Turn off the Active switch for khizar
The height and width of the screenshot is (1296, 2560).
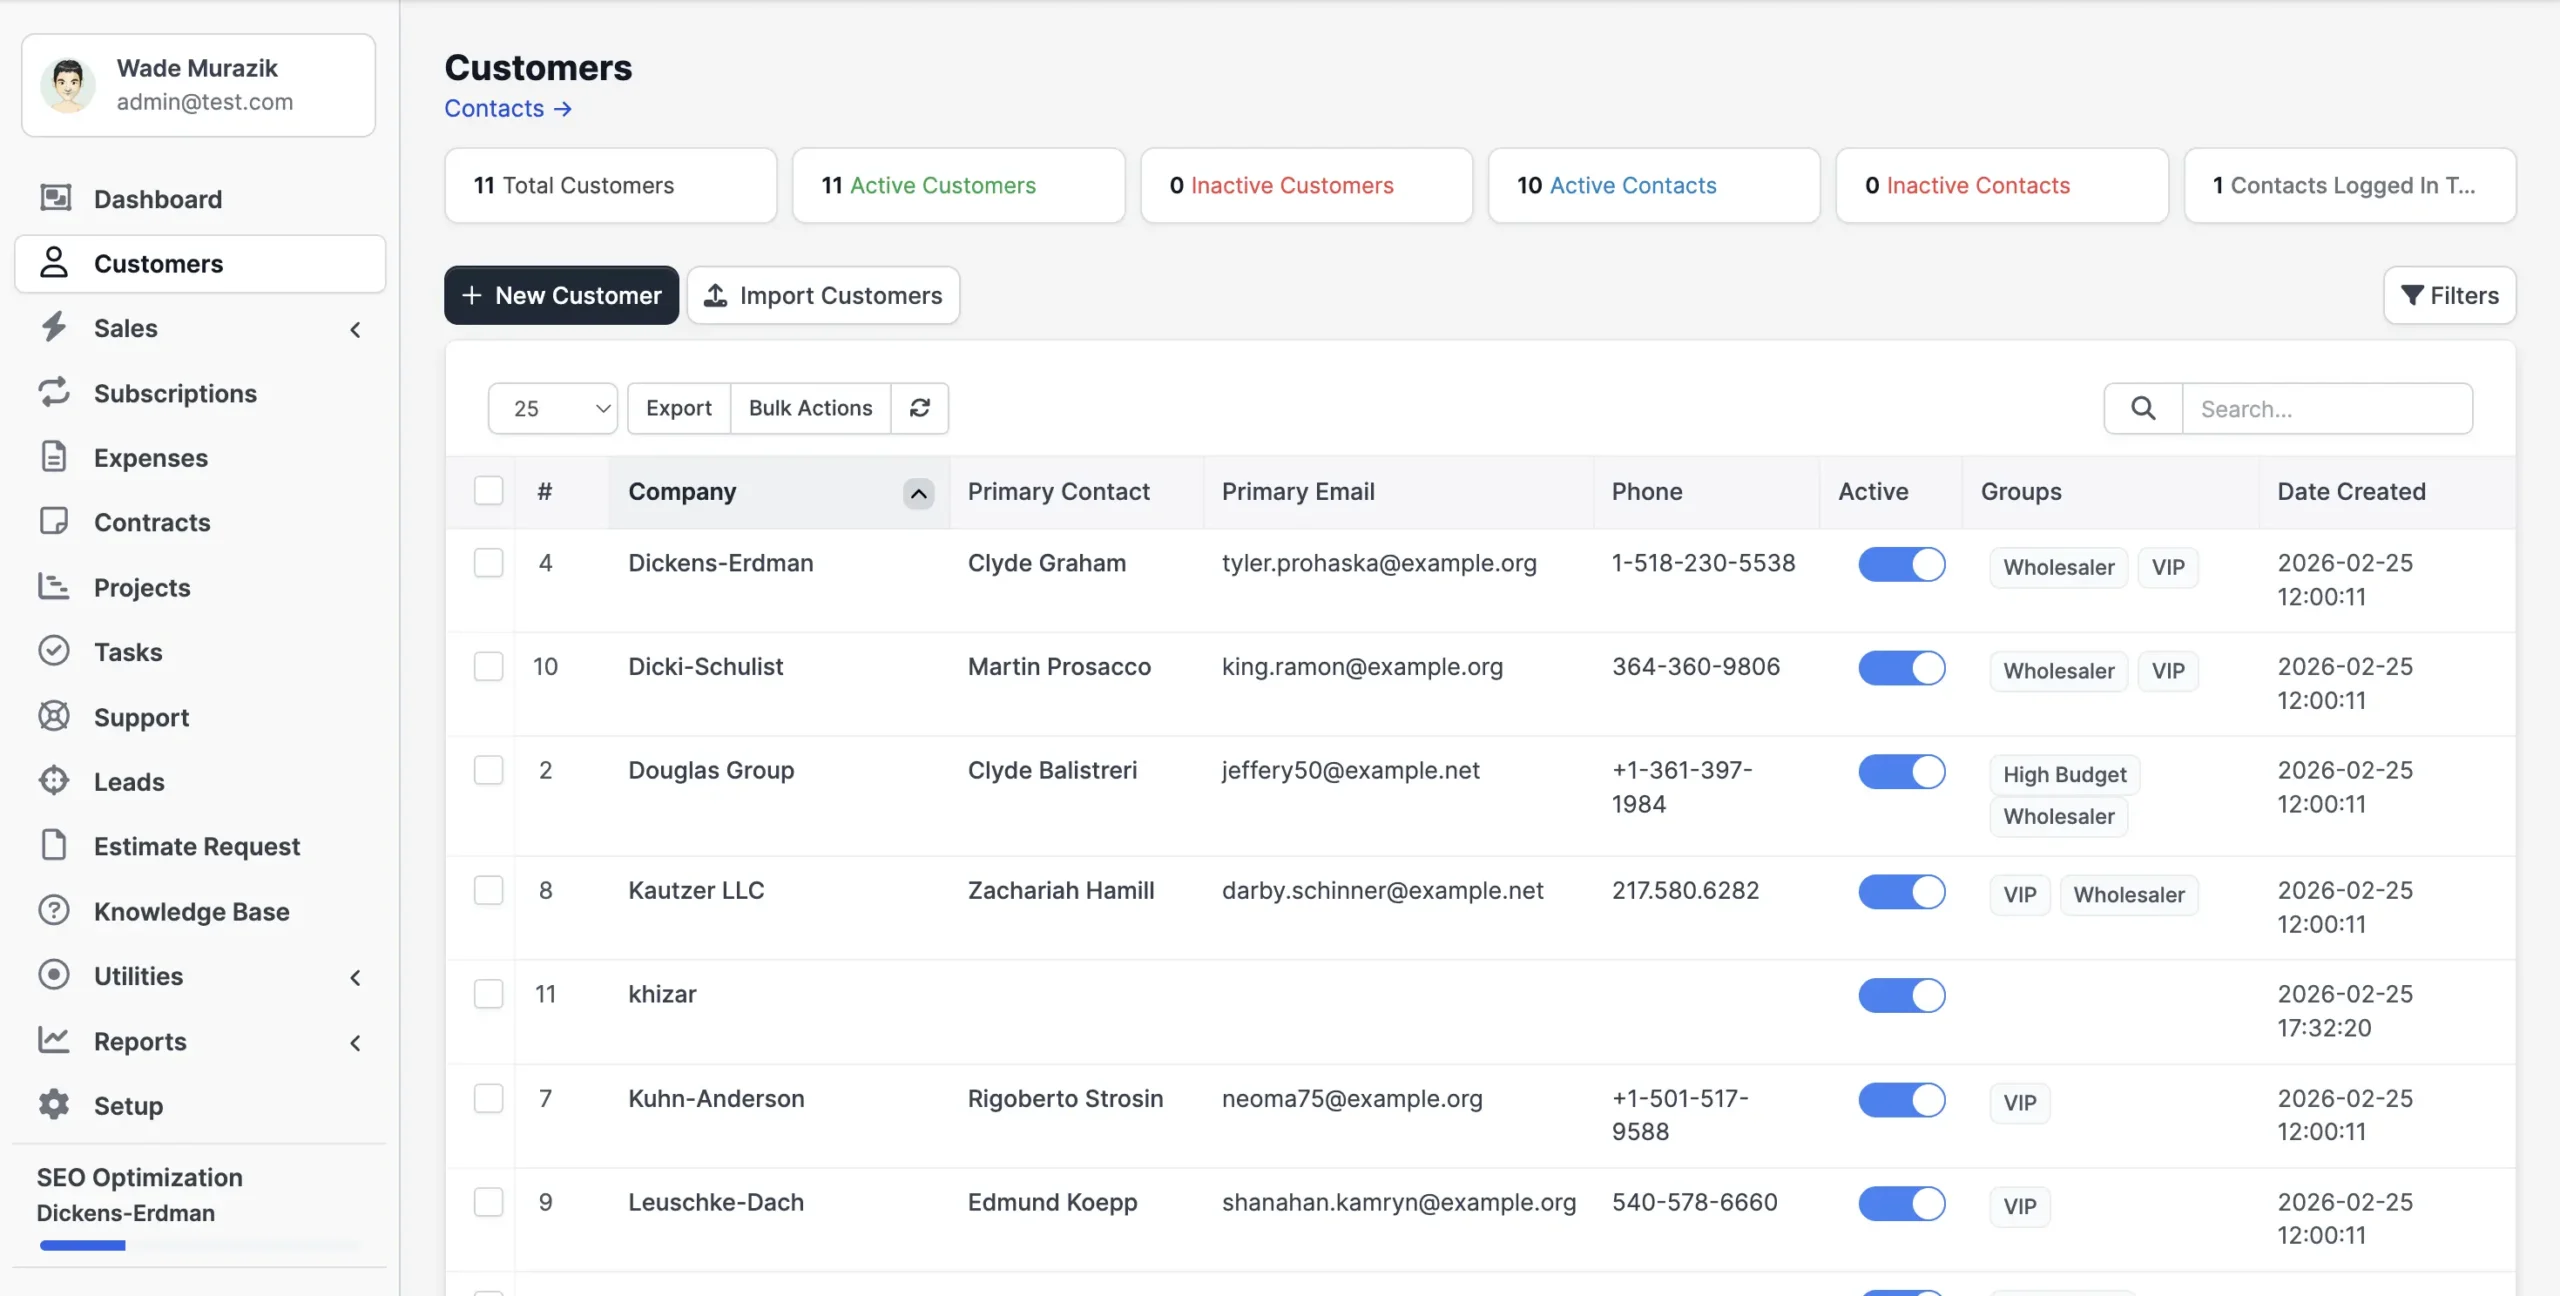tap(1901, 995)
